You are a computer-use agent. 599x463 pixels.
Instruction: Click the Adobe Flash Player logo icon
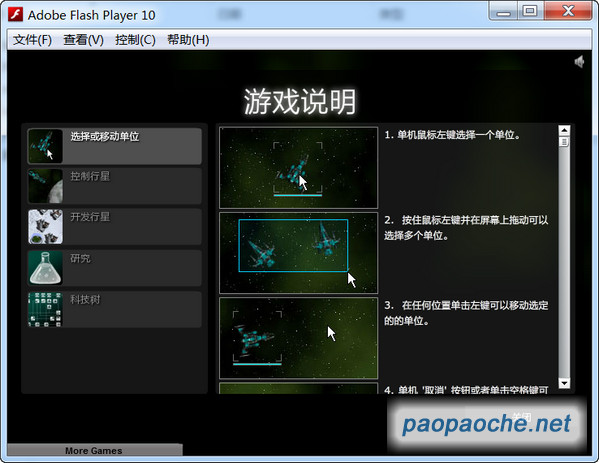[16, 15]
